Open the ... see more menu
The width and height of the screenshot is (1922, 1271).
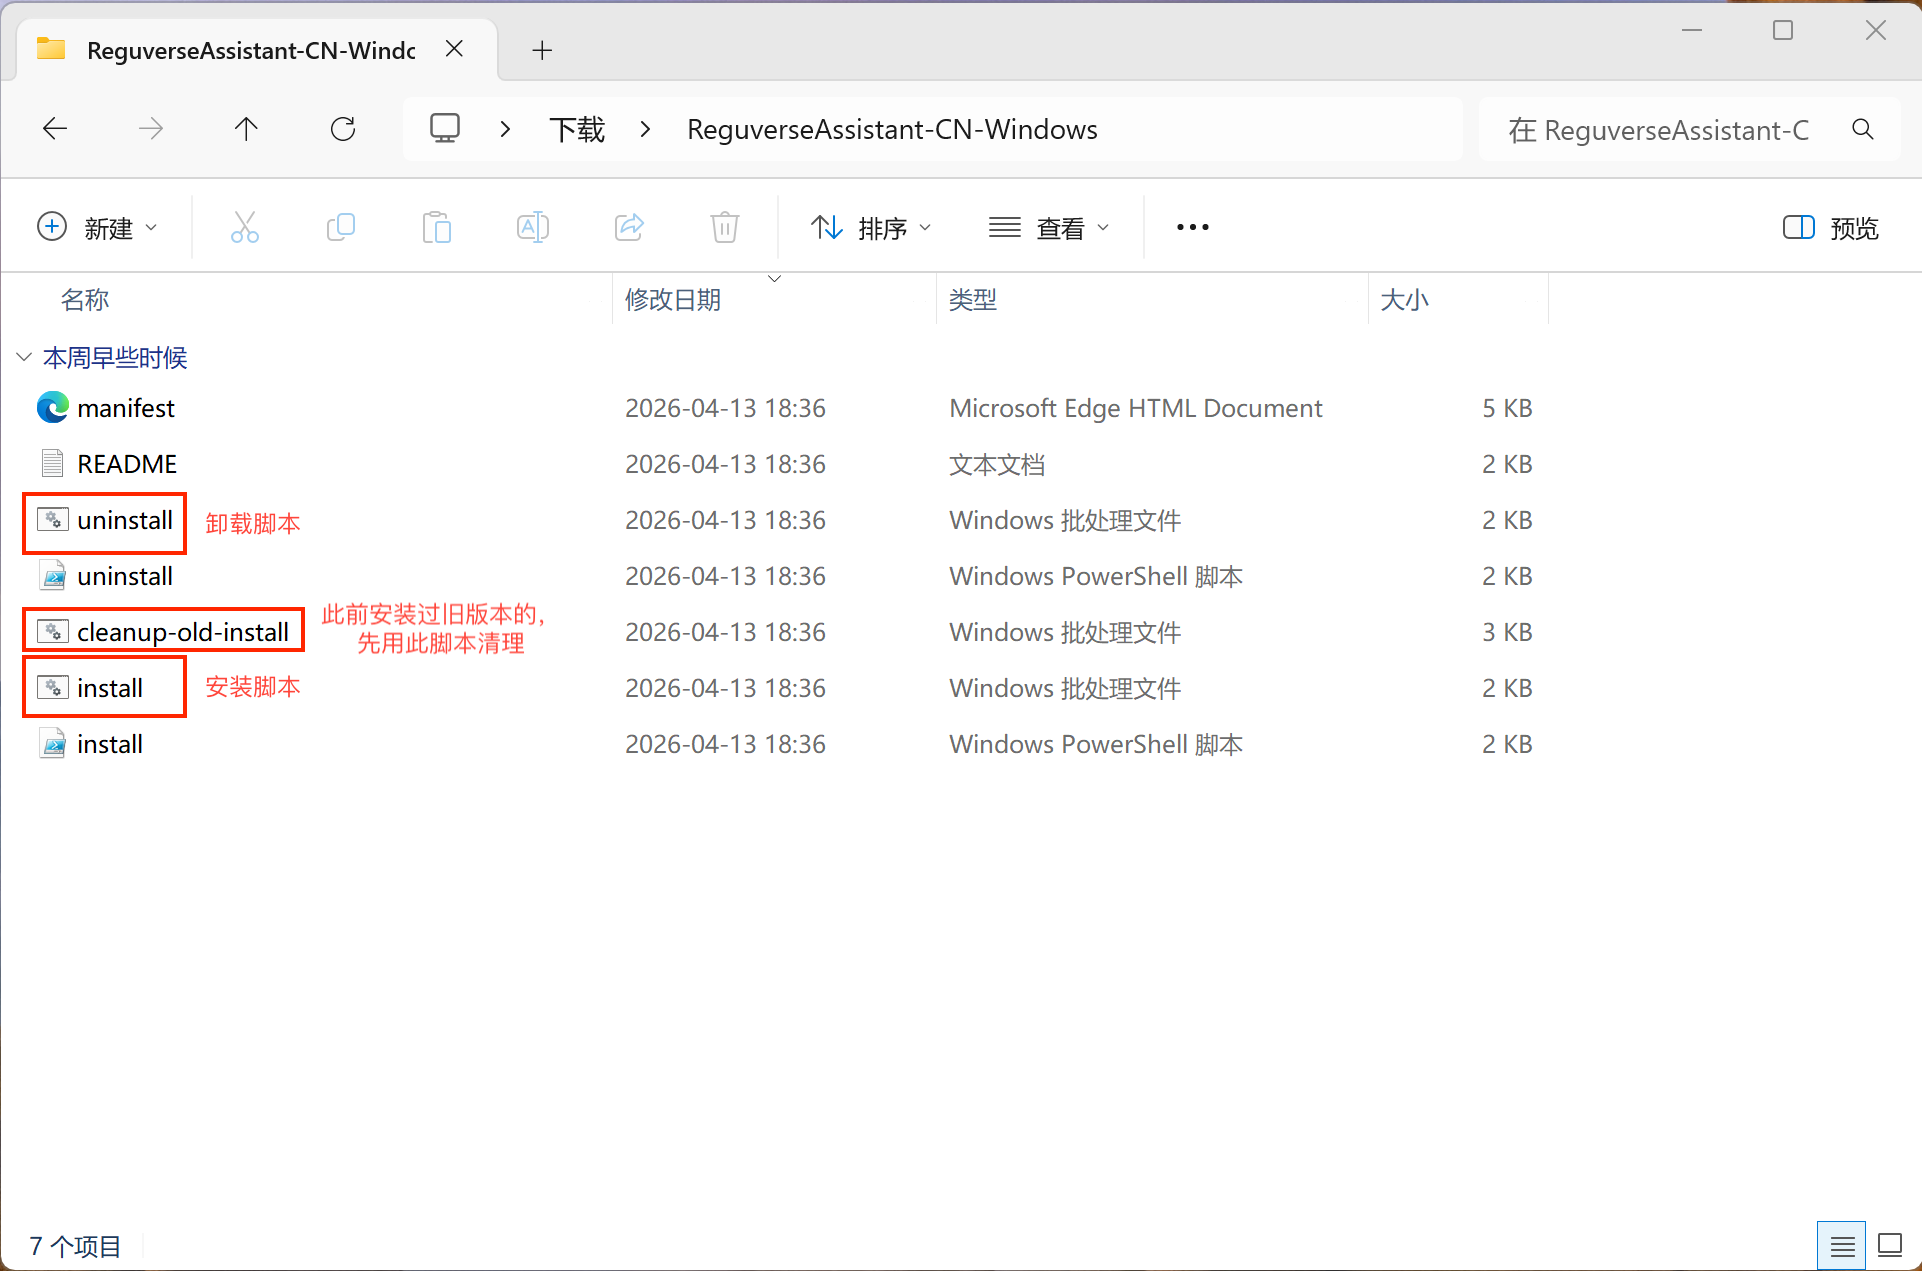tap(1191, 227)
